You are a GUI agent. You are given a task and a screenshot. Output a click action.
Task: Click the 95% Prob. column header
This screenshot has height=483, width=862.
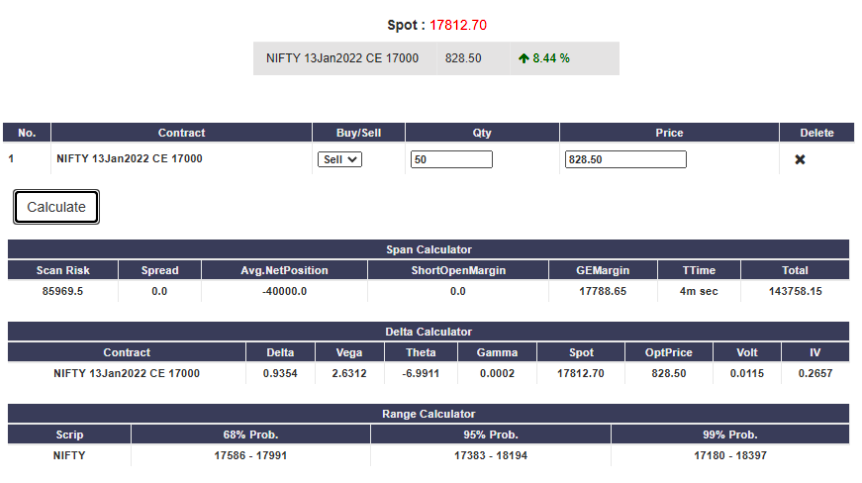click(x=491, y=435)
